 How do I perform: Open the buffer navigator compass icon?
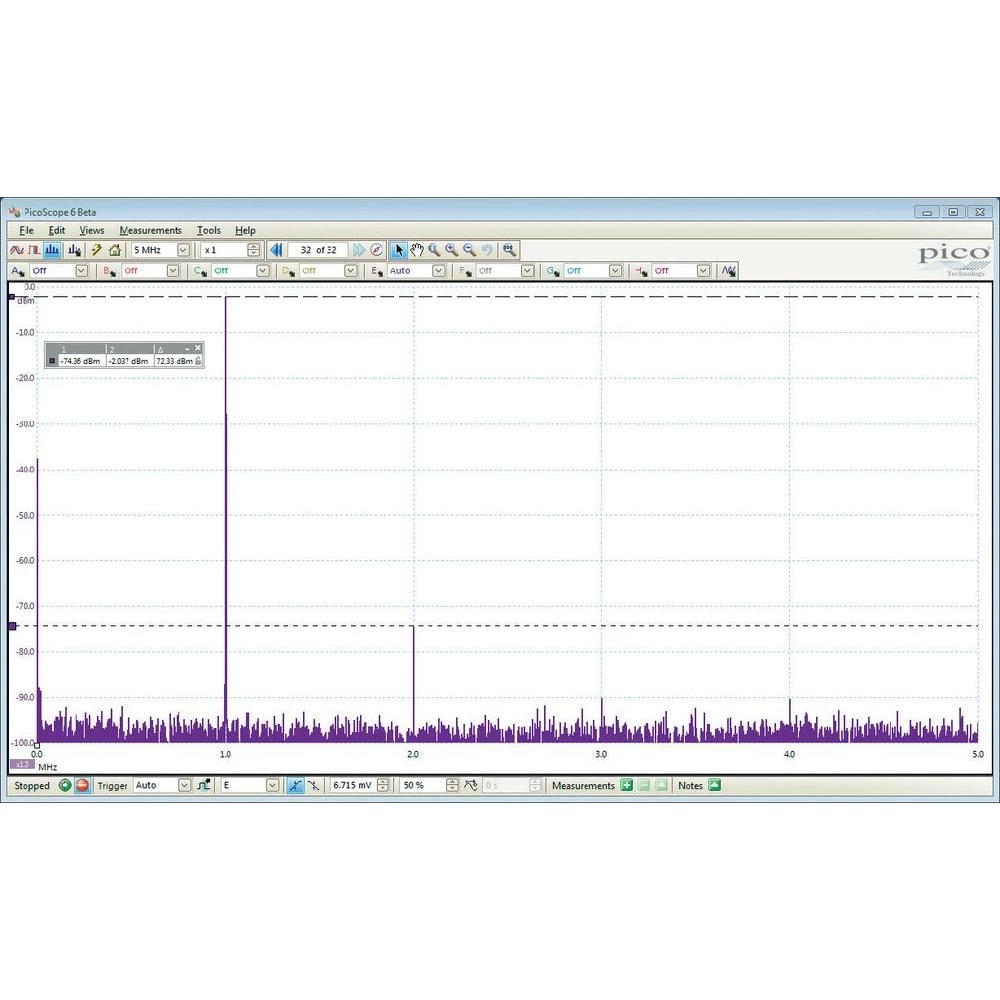coord(377,250)
